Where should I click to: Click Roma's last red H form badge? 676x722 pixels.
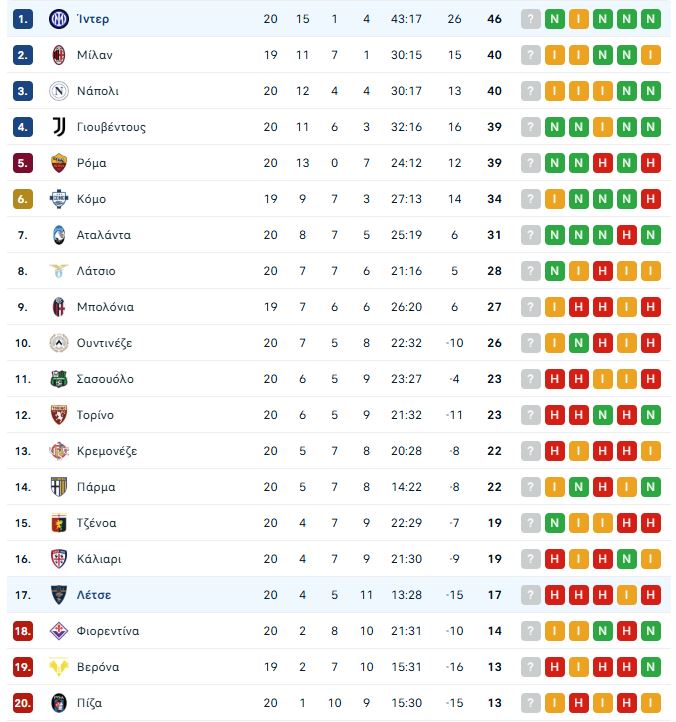(651, 163)
